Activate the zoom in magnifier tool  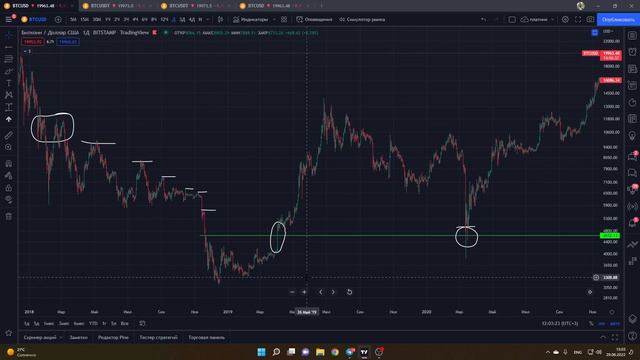[x=9, y=147]
